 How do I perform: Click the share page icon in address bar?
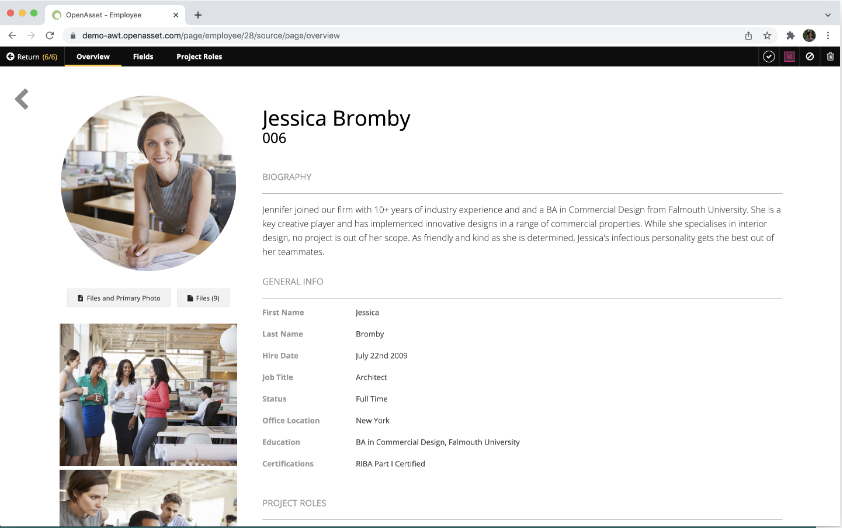click(748, 35)
